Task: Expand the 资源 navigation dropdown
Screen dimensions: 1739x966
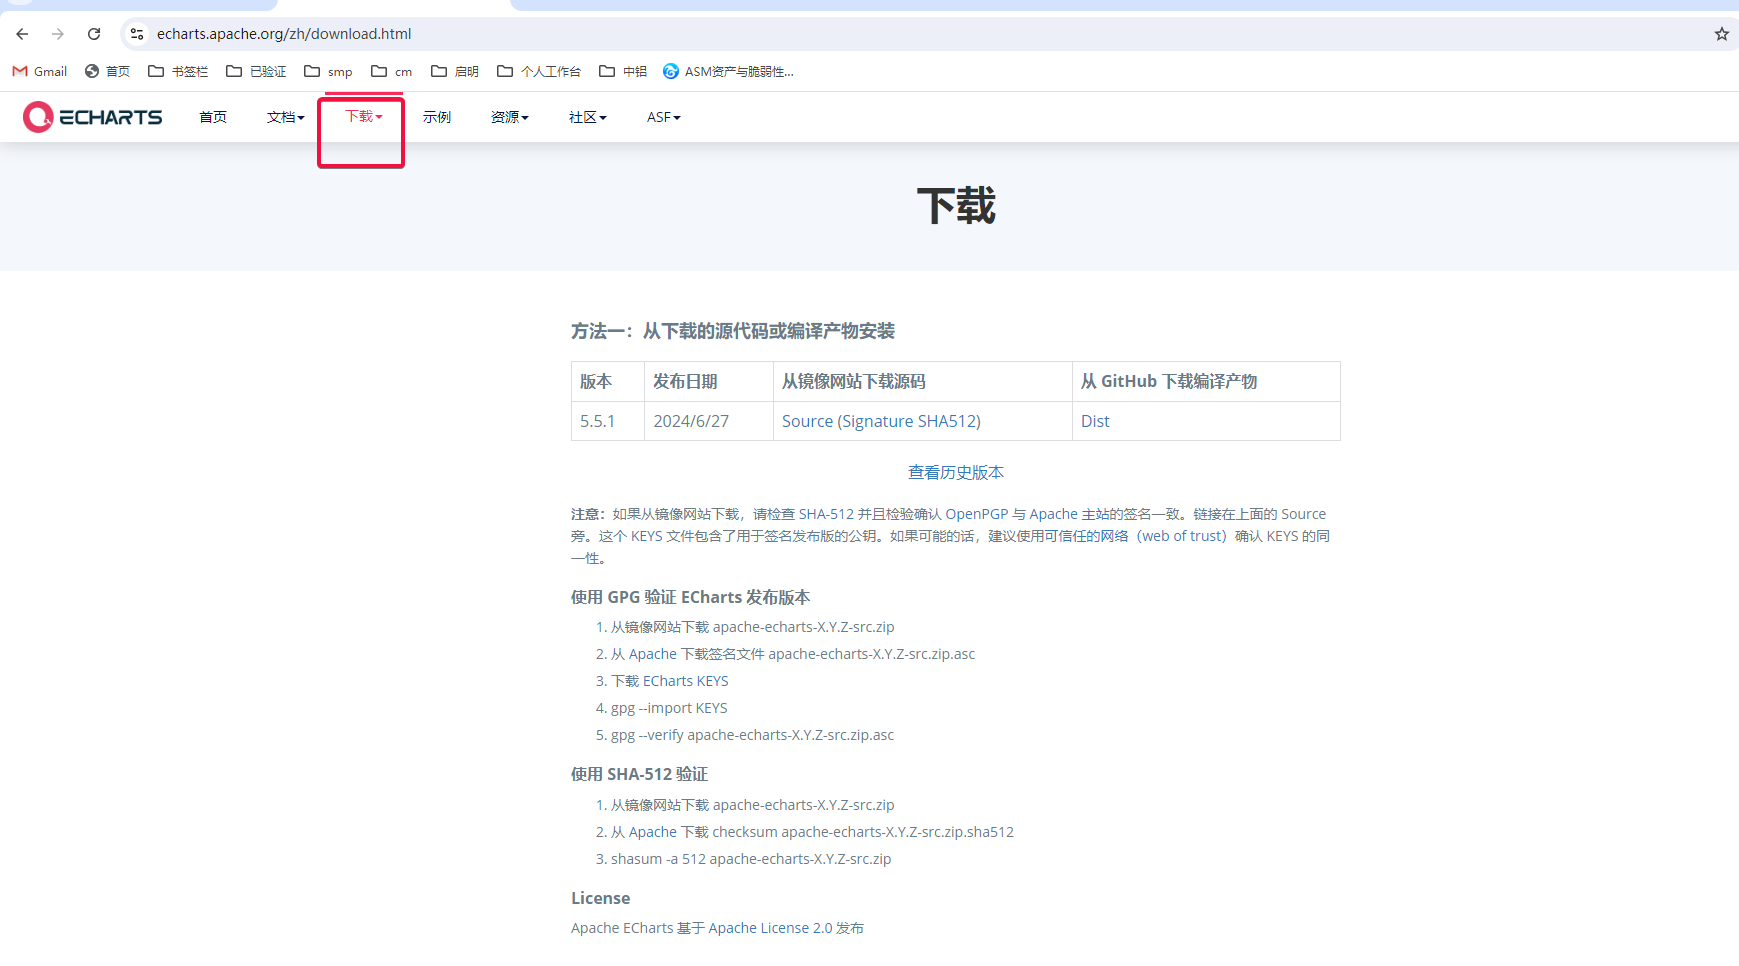Action: (510, 117)
